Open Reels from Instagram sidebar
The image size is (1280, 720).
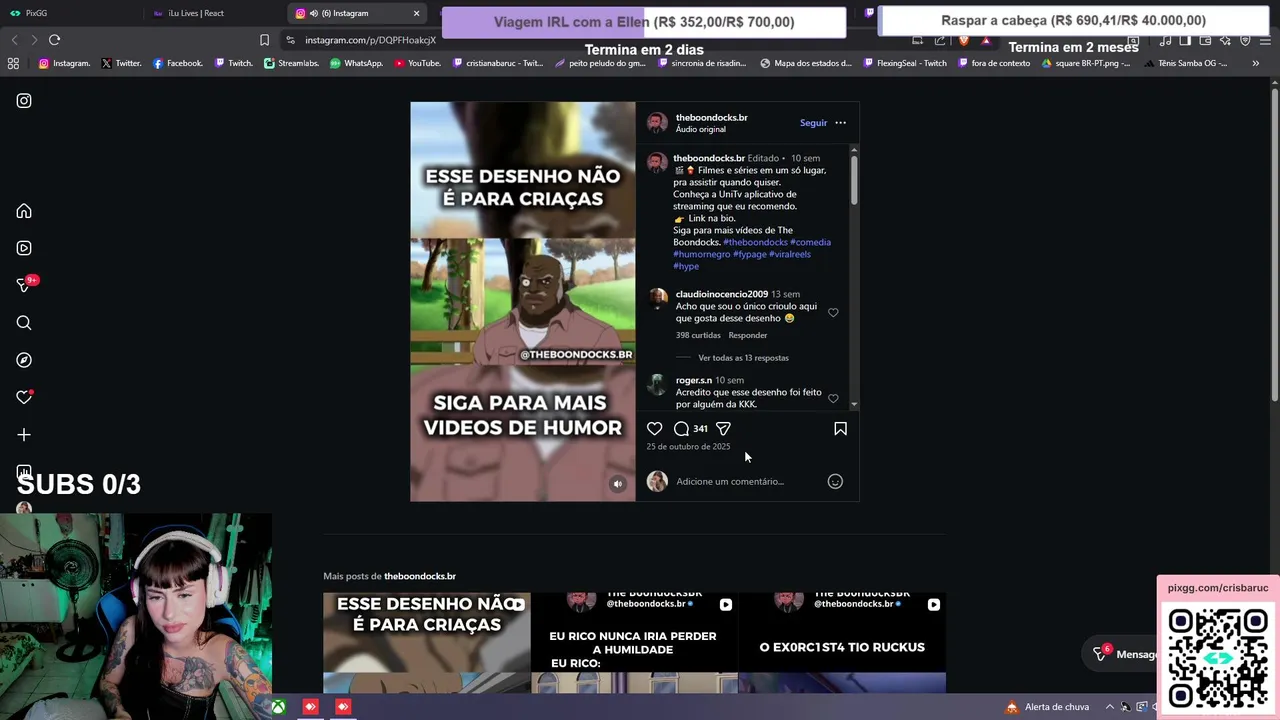pyautogui.click(x=24, y=248)
